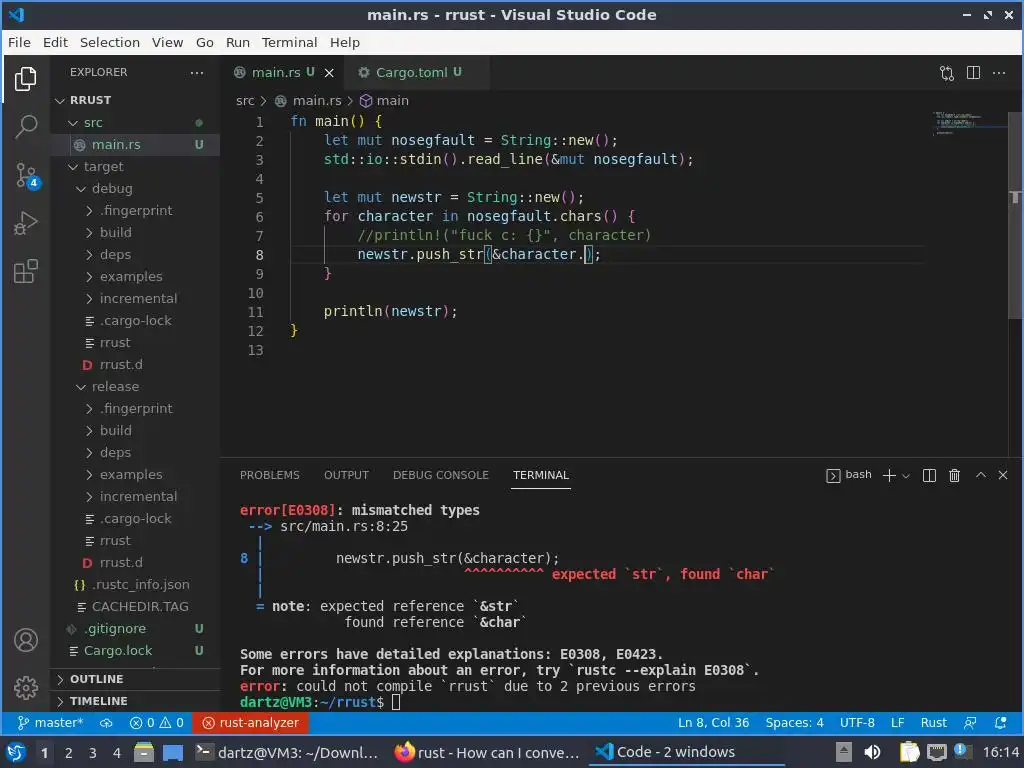Switch to the DEBUG CONSOLE tab
The width and height of the screenshot is (1024, 768).
440,475
